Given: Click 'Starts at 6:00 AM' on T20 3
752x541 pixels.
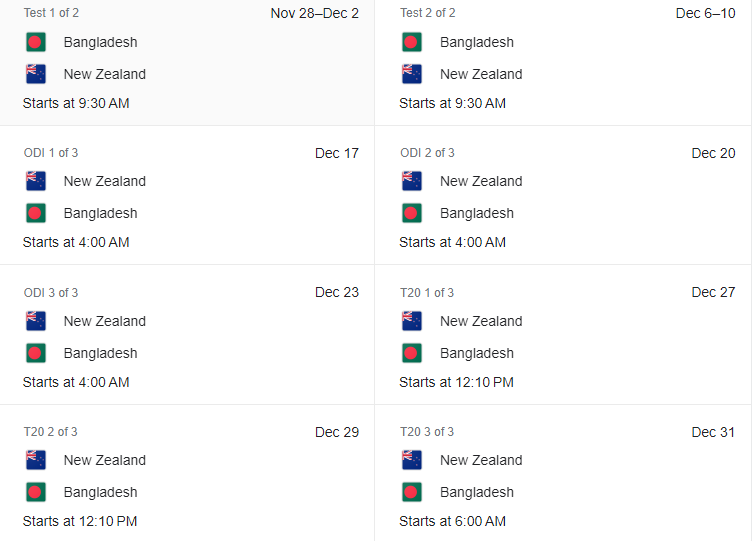Looking at the screenshot, I should pos(452,521).
